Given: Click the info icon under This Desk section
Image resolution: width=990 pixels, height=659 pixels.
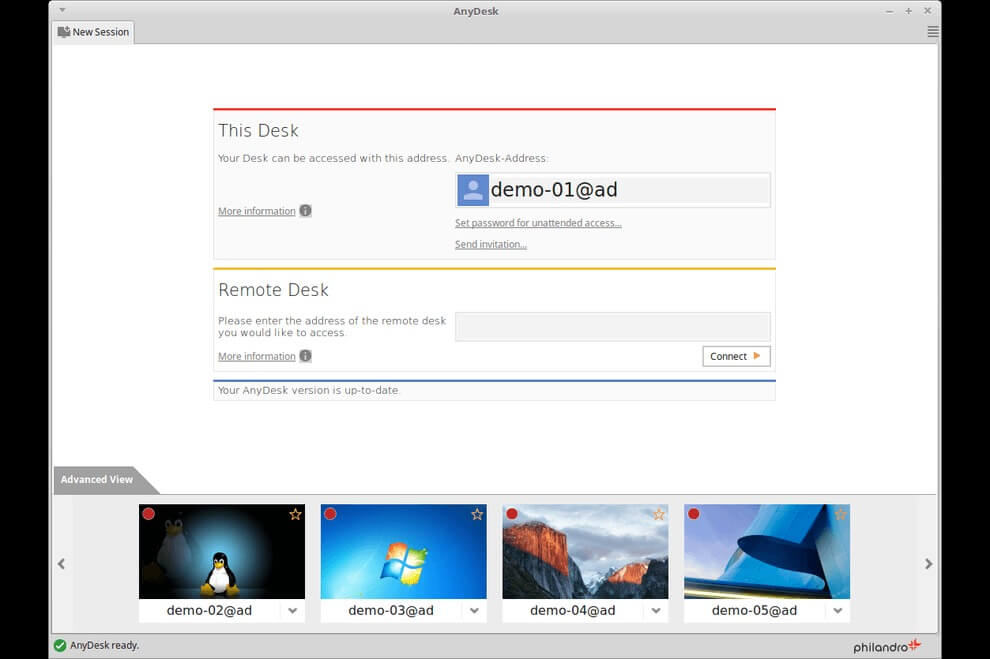Looking at the screenshot, I should (305, 210).
